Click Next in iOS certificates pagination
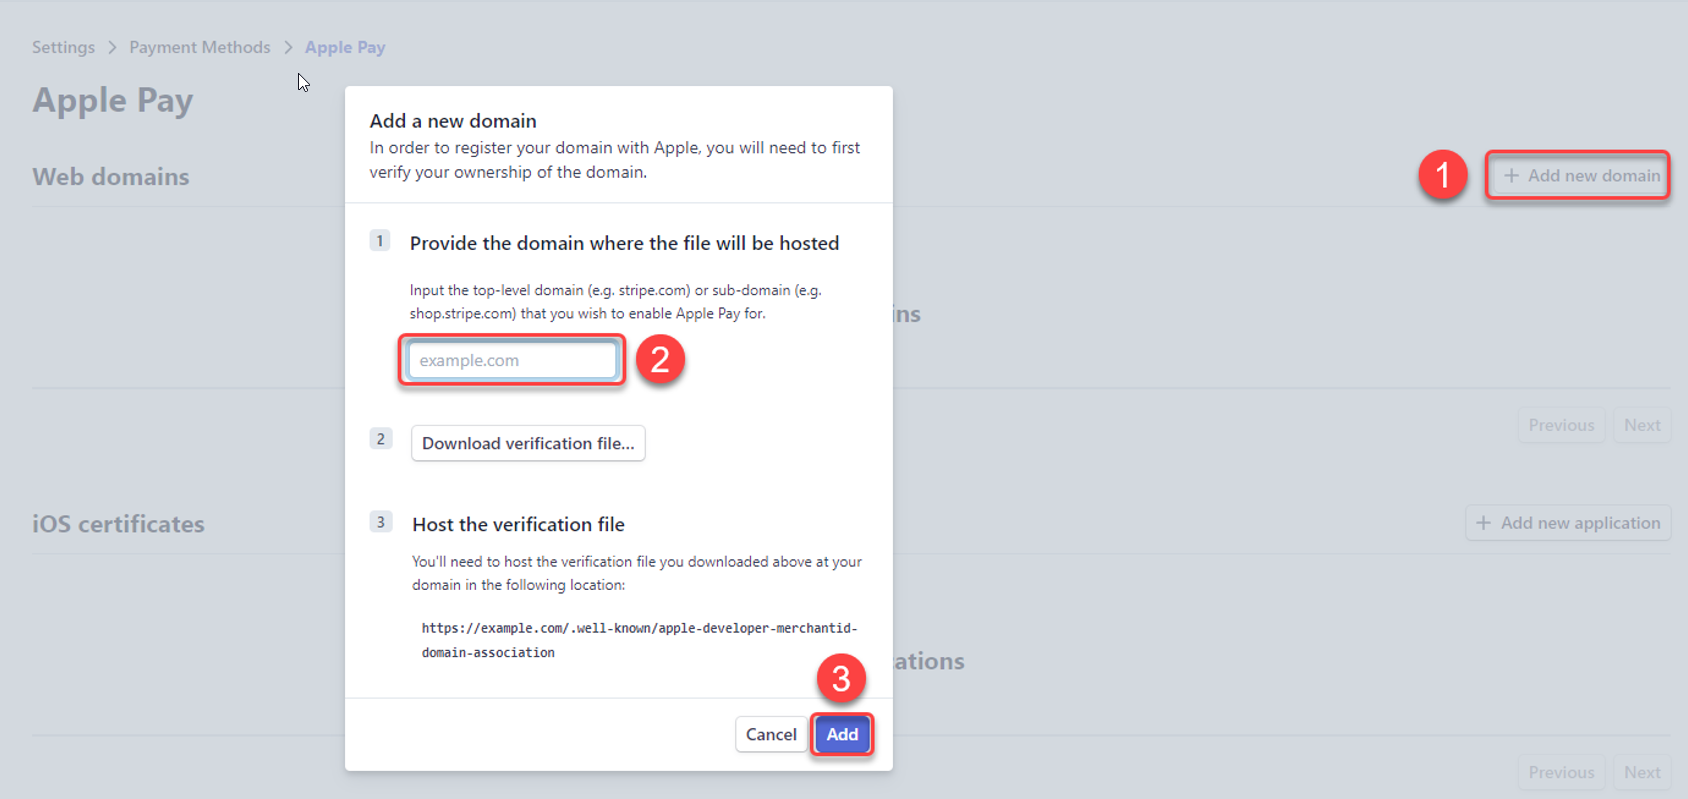The image size is (1688, 799). point(1642,772)
